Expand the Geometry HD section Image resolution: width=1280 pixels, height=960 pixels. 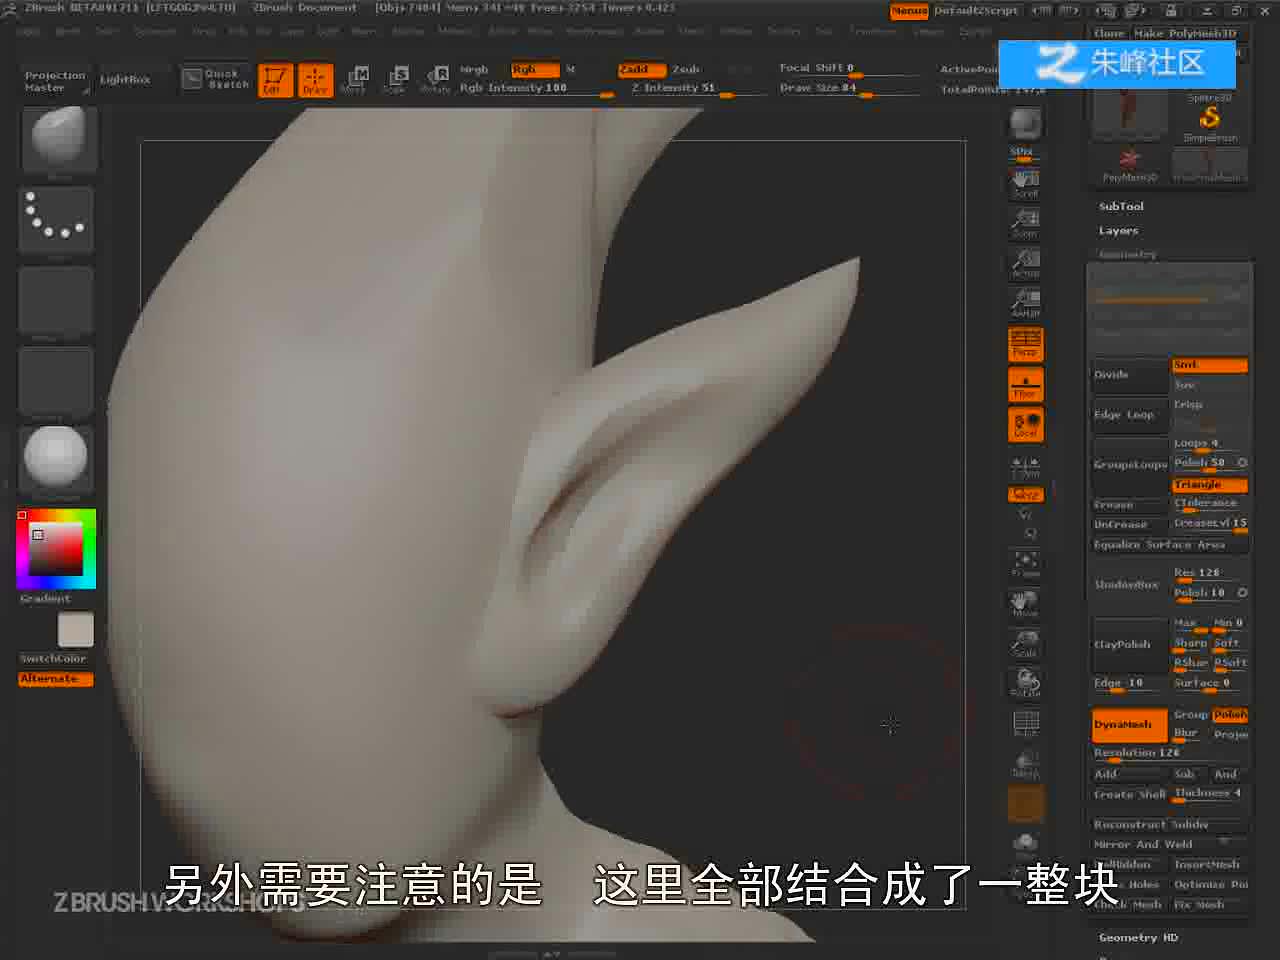tap(1138, 938)
